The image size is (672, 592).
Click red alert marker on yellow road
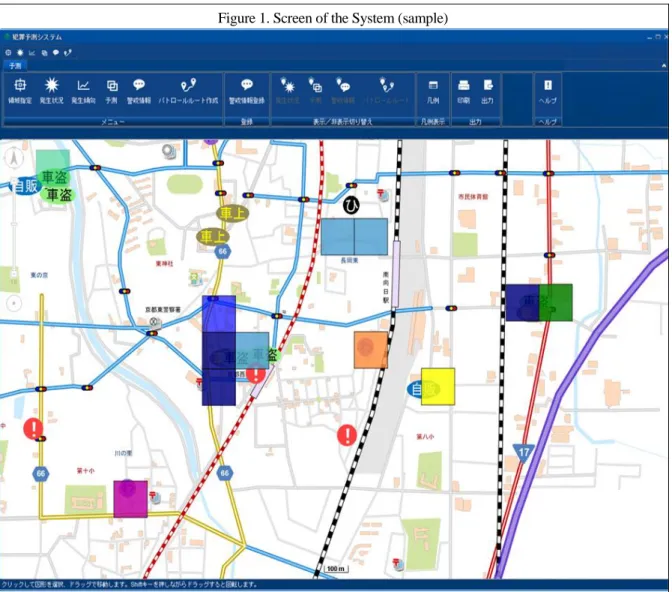(x=33, y=428)
